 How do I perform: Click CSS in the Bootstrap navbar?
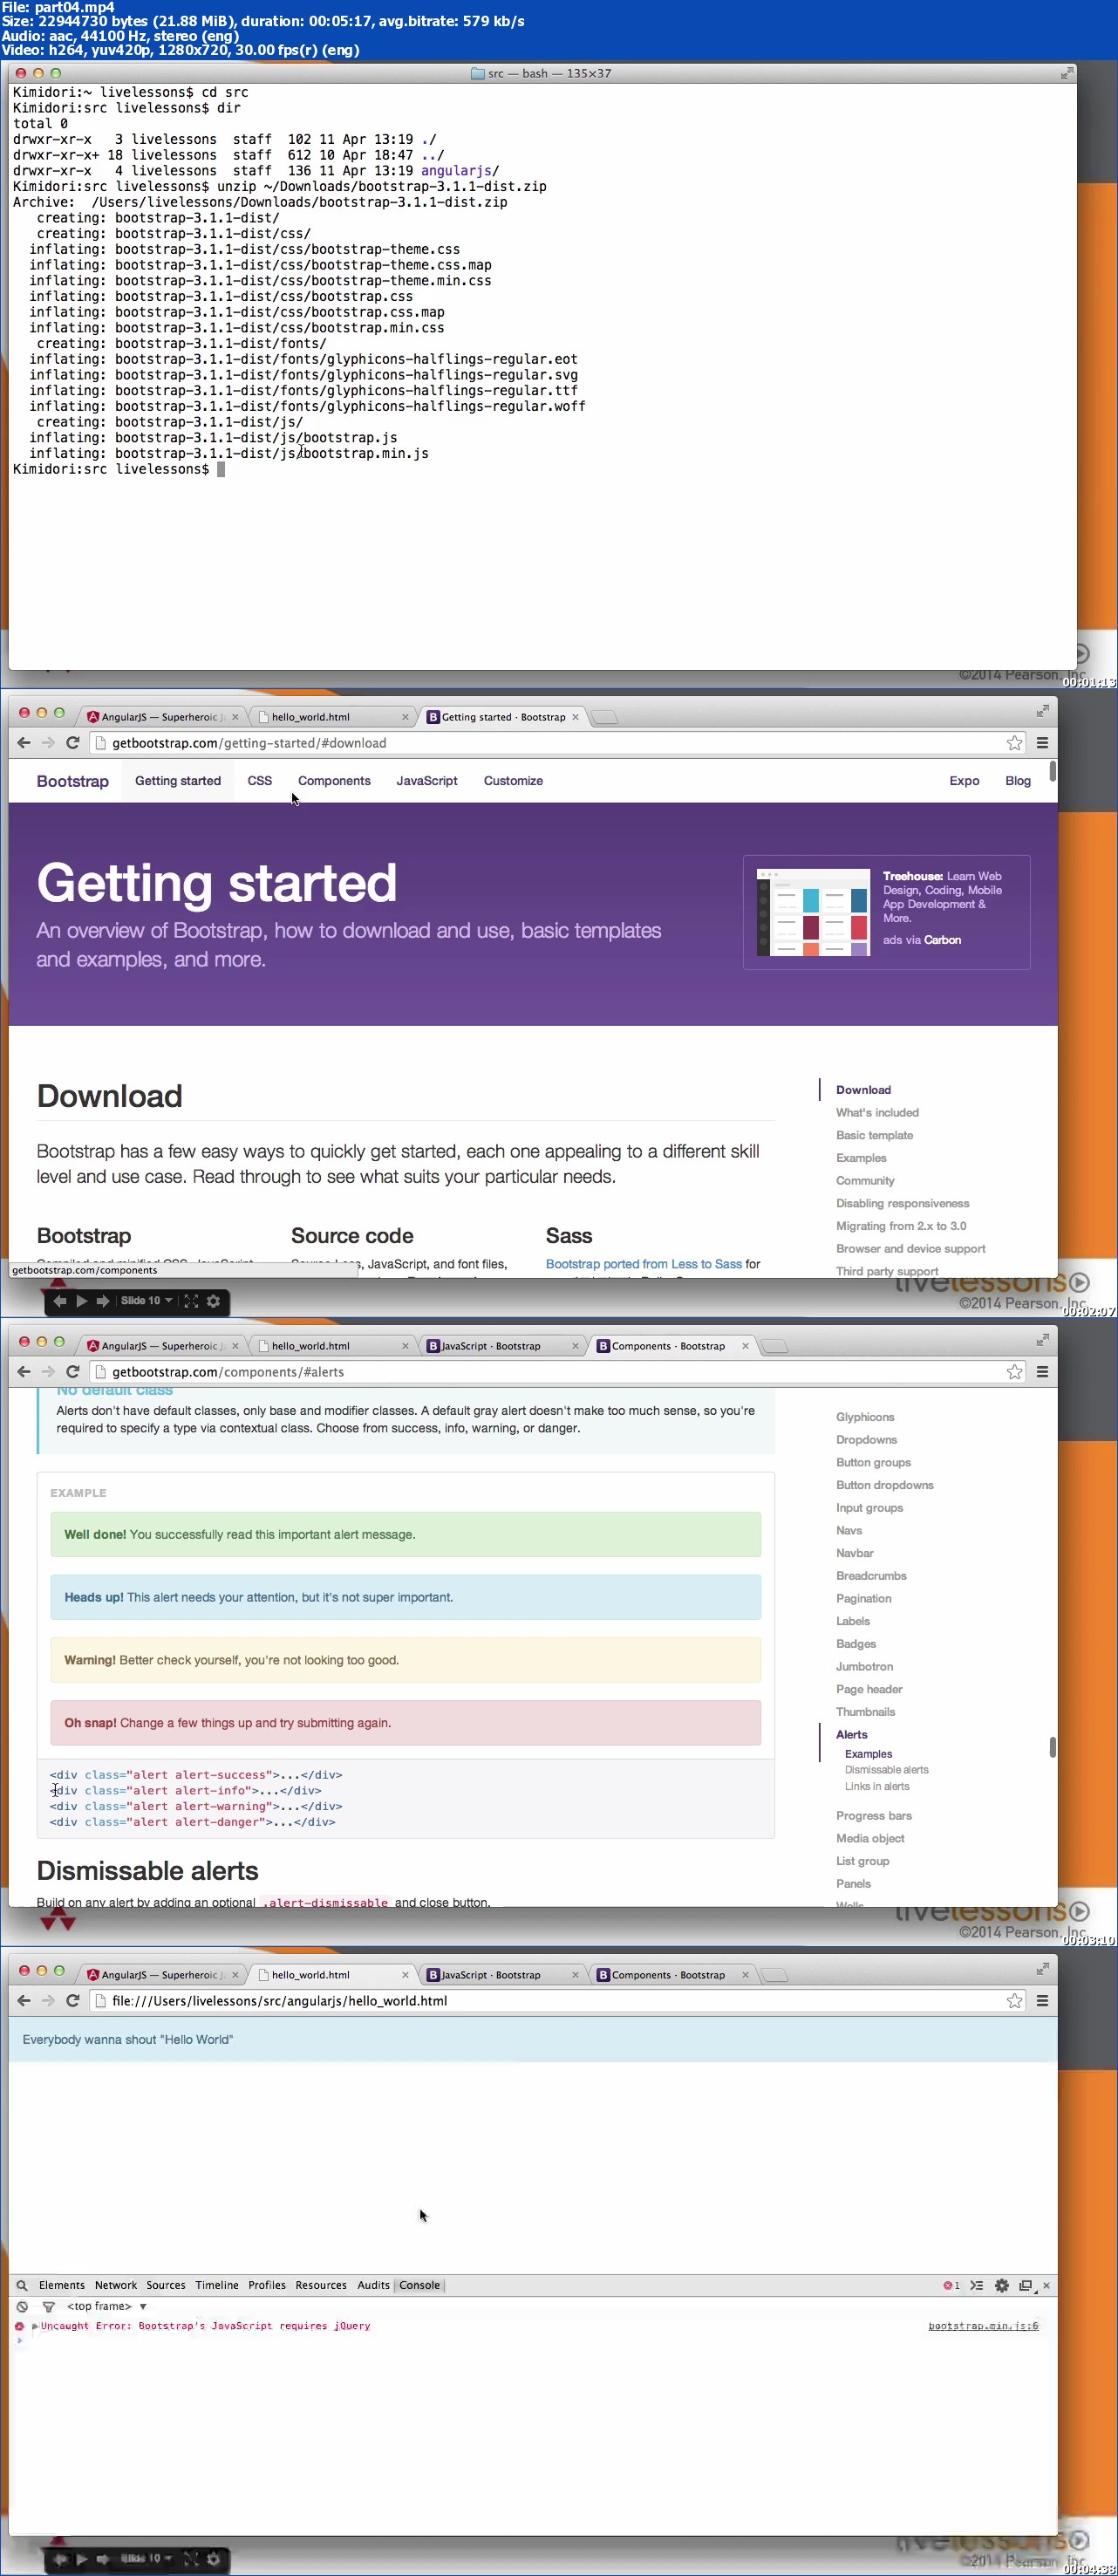tap(260, 780)
